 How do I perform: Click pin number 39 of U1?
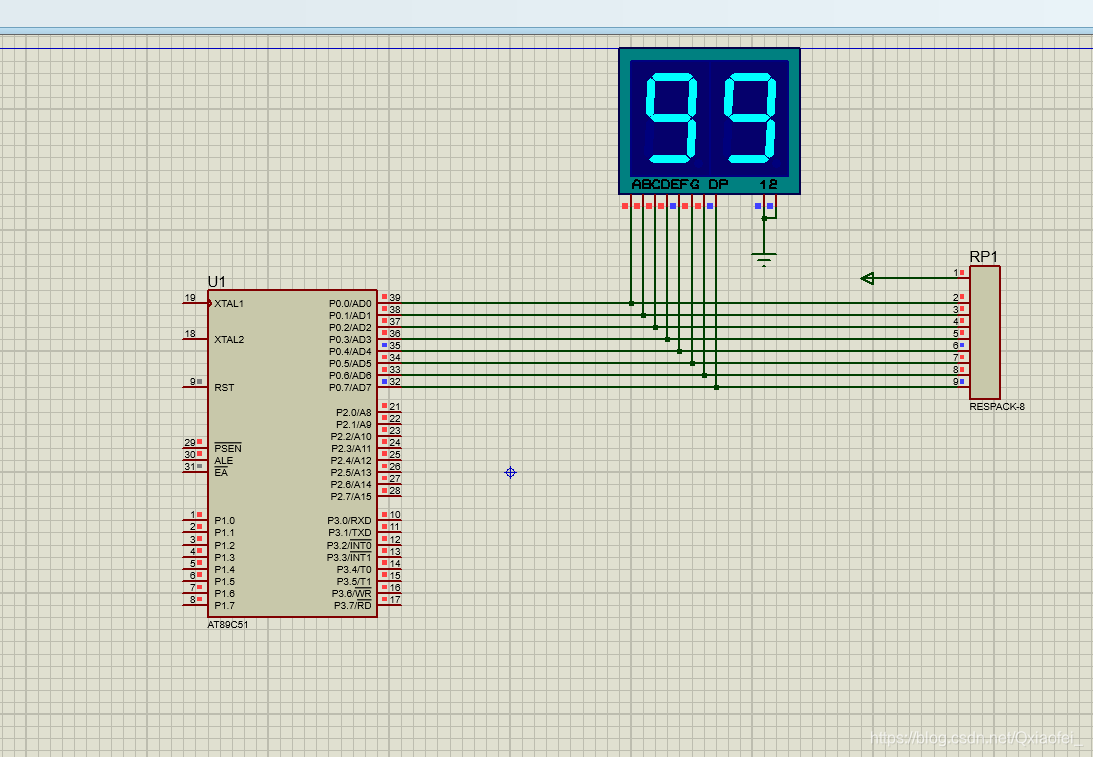(x=395, y=298)
